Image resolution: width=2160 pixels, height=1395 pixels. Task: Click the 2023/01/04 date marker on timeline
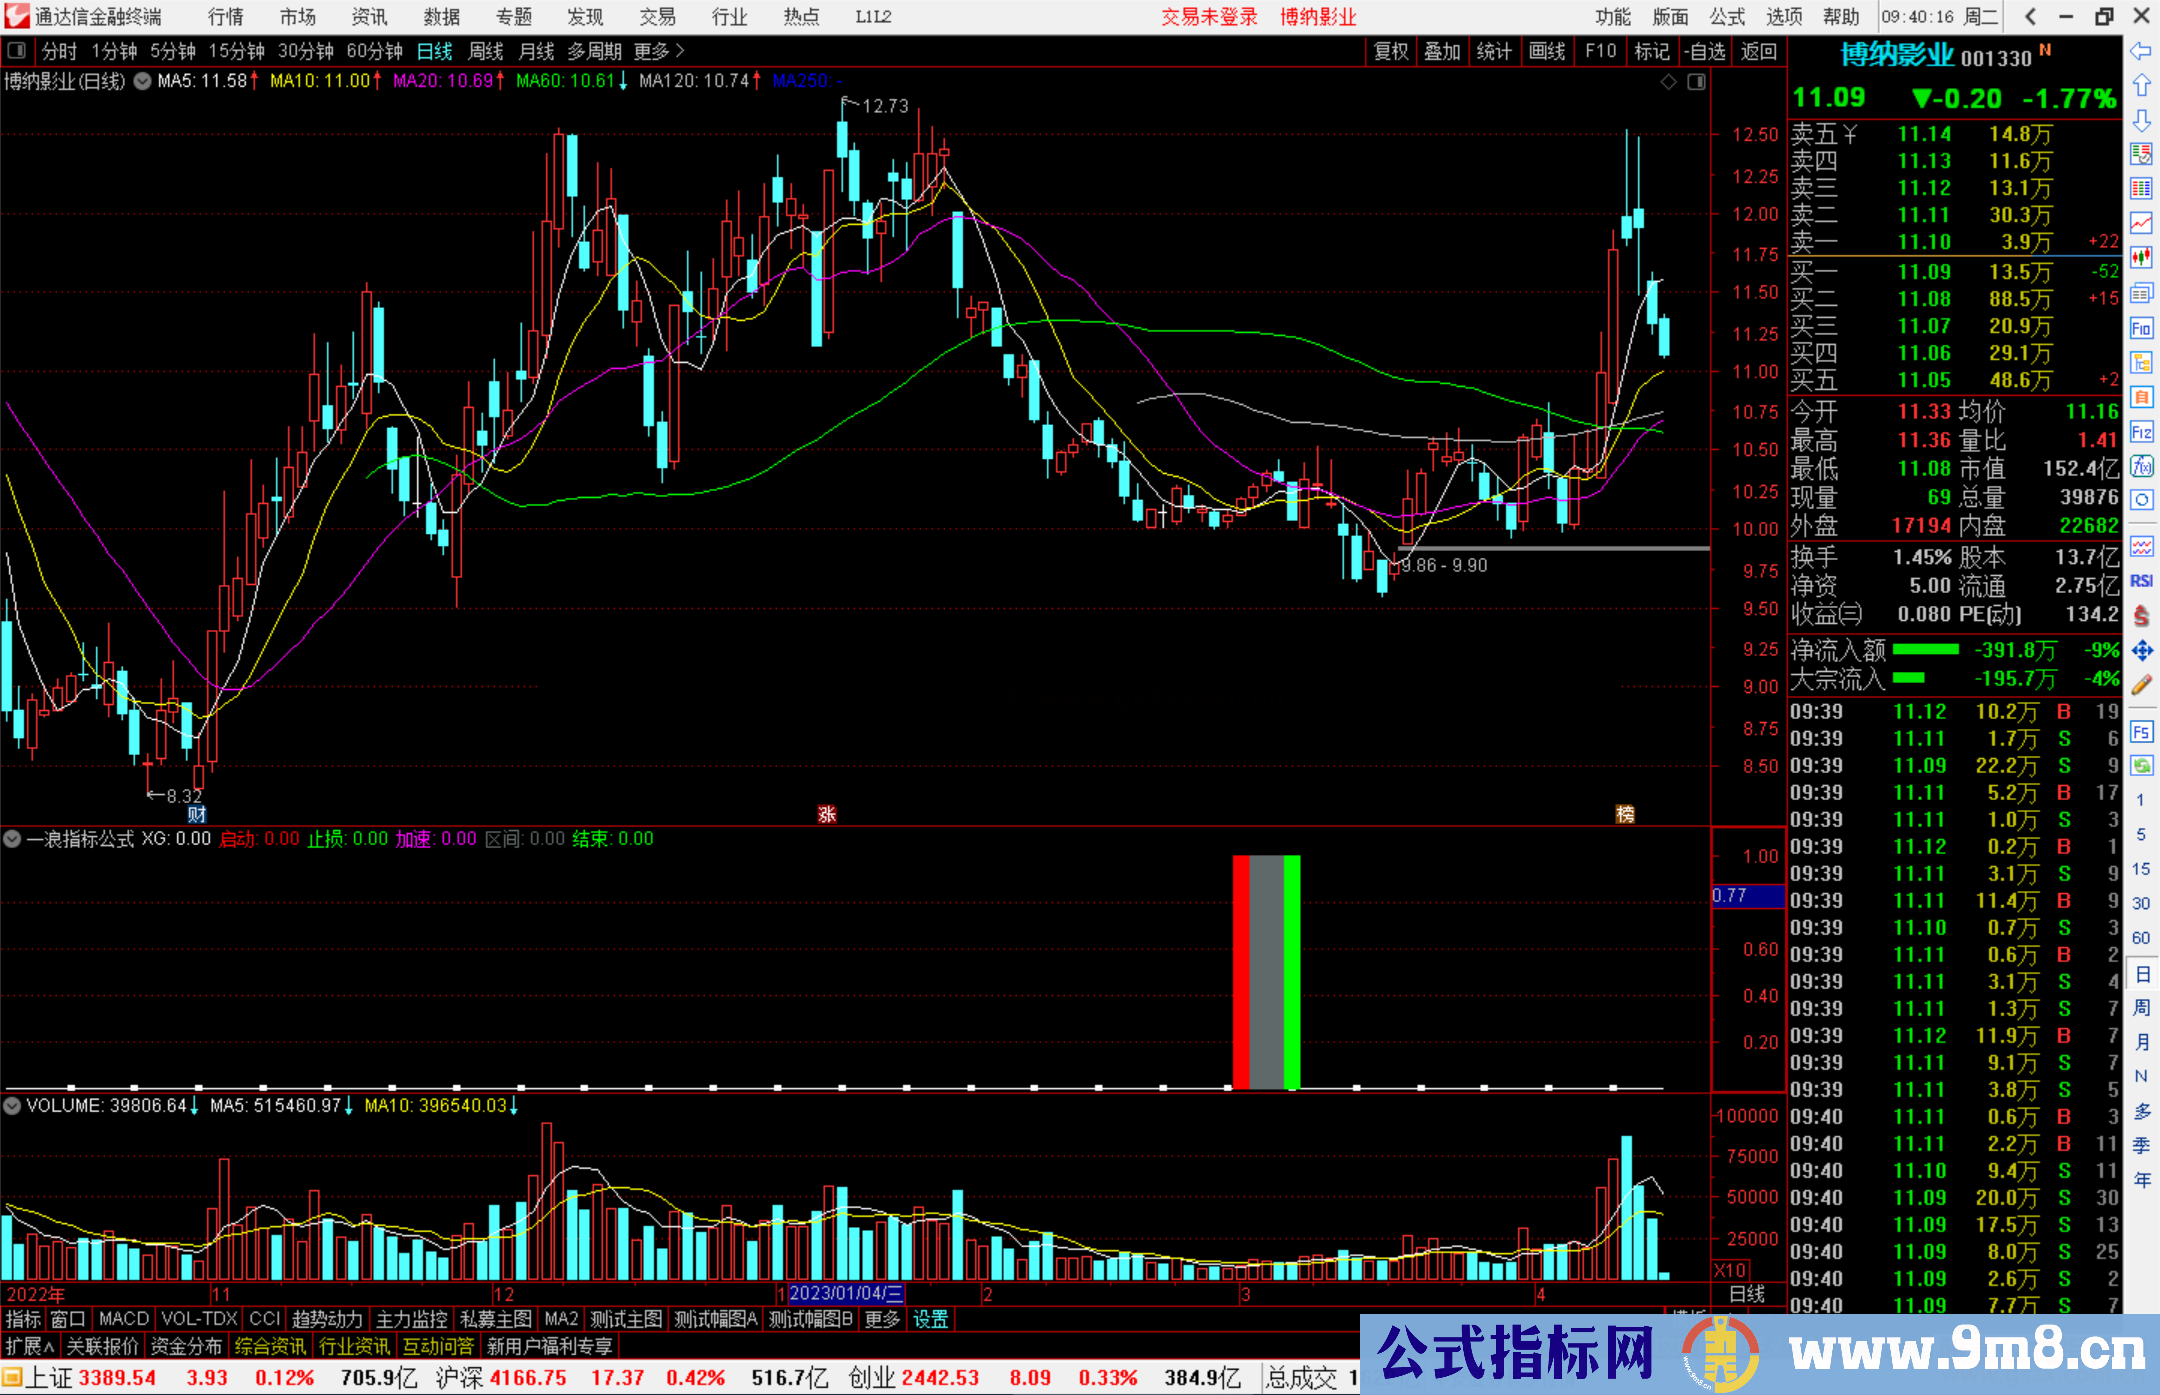[x=845, y=1294]
